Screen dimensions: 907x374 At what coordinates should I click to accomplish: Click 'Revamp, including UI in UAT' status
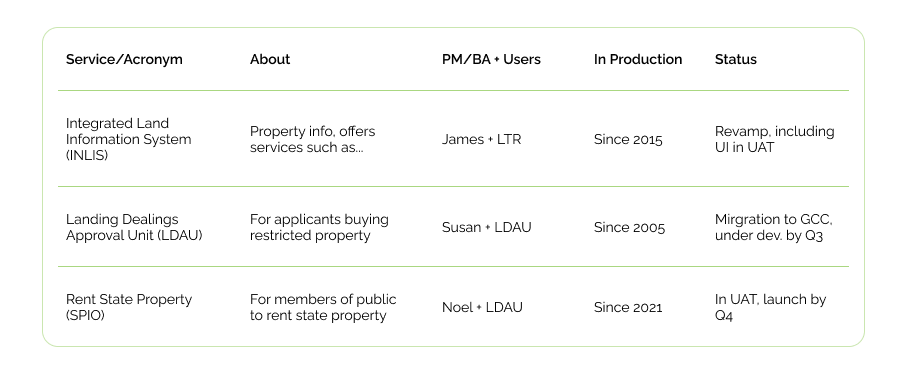(x=775, y=139)
